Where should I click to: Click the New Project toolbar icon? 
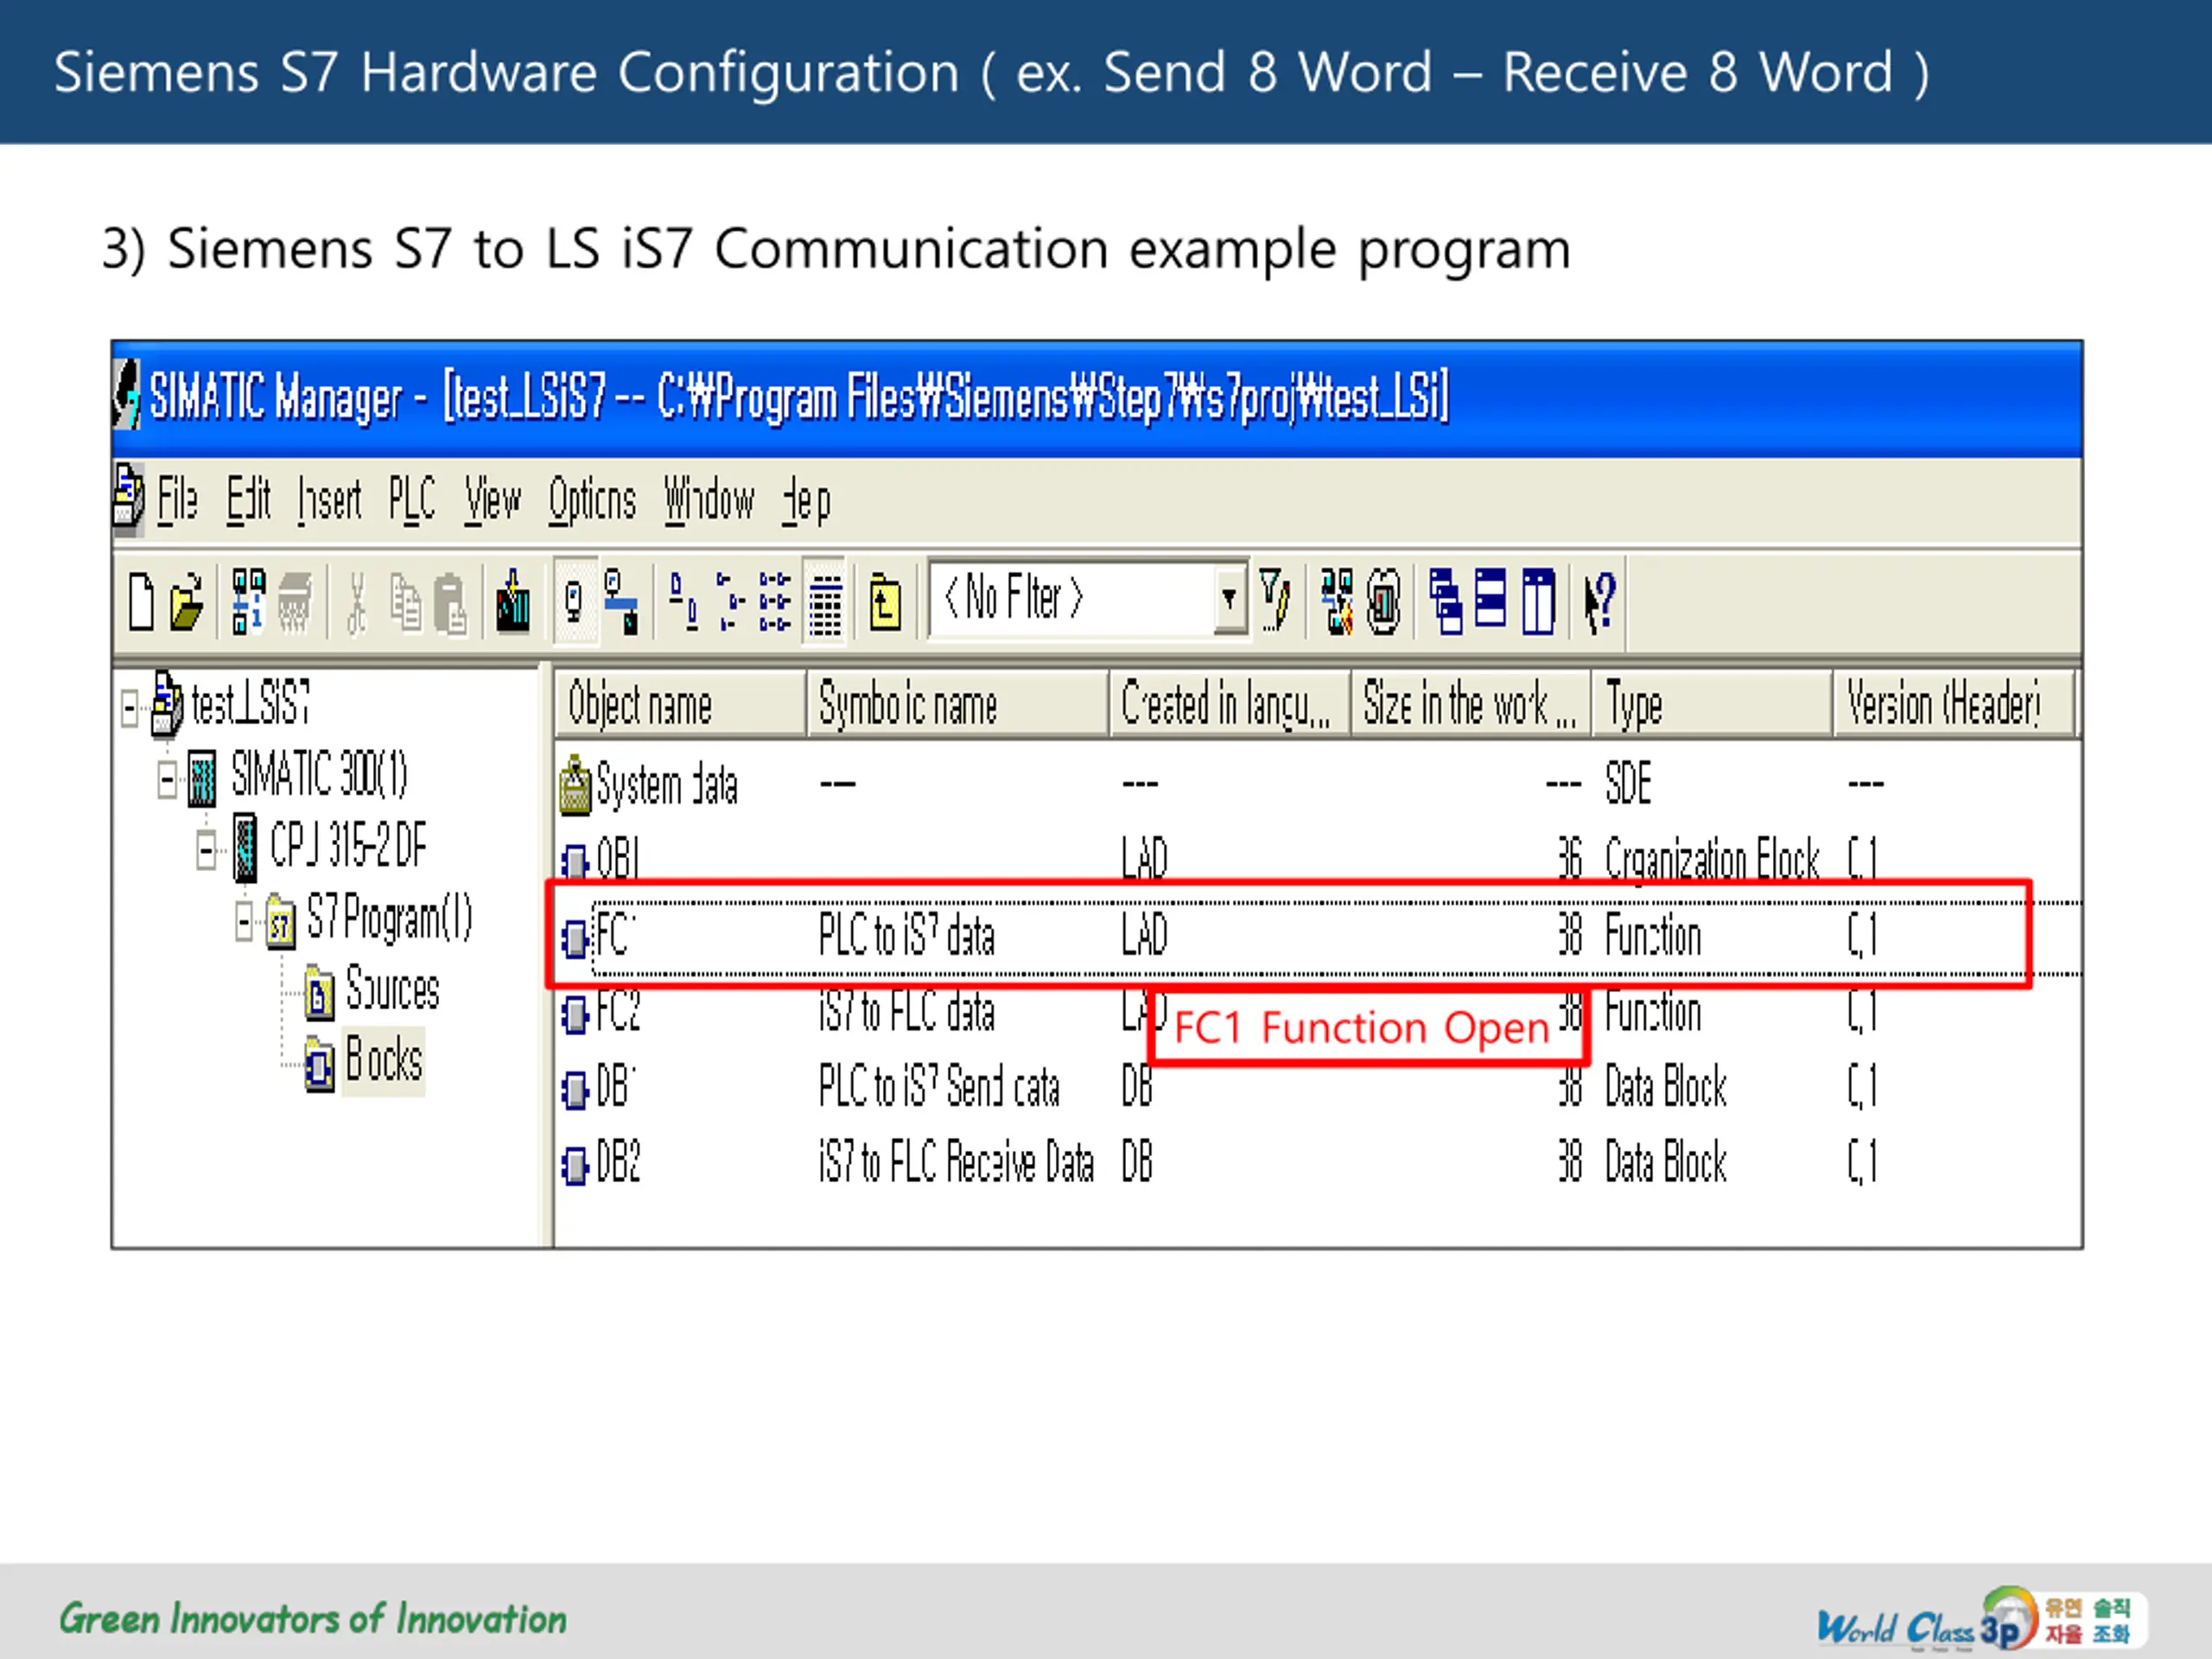(x=141, y=601)
